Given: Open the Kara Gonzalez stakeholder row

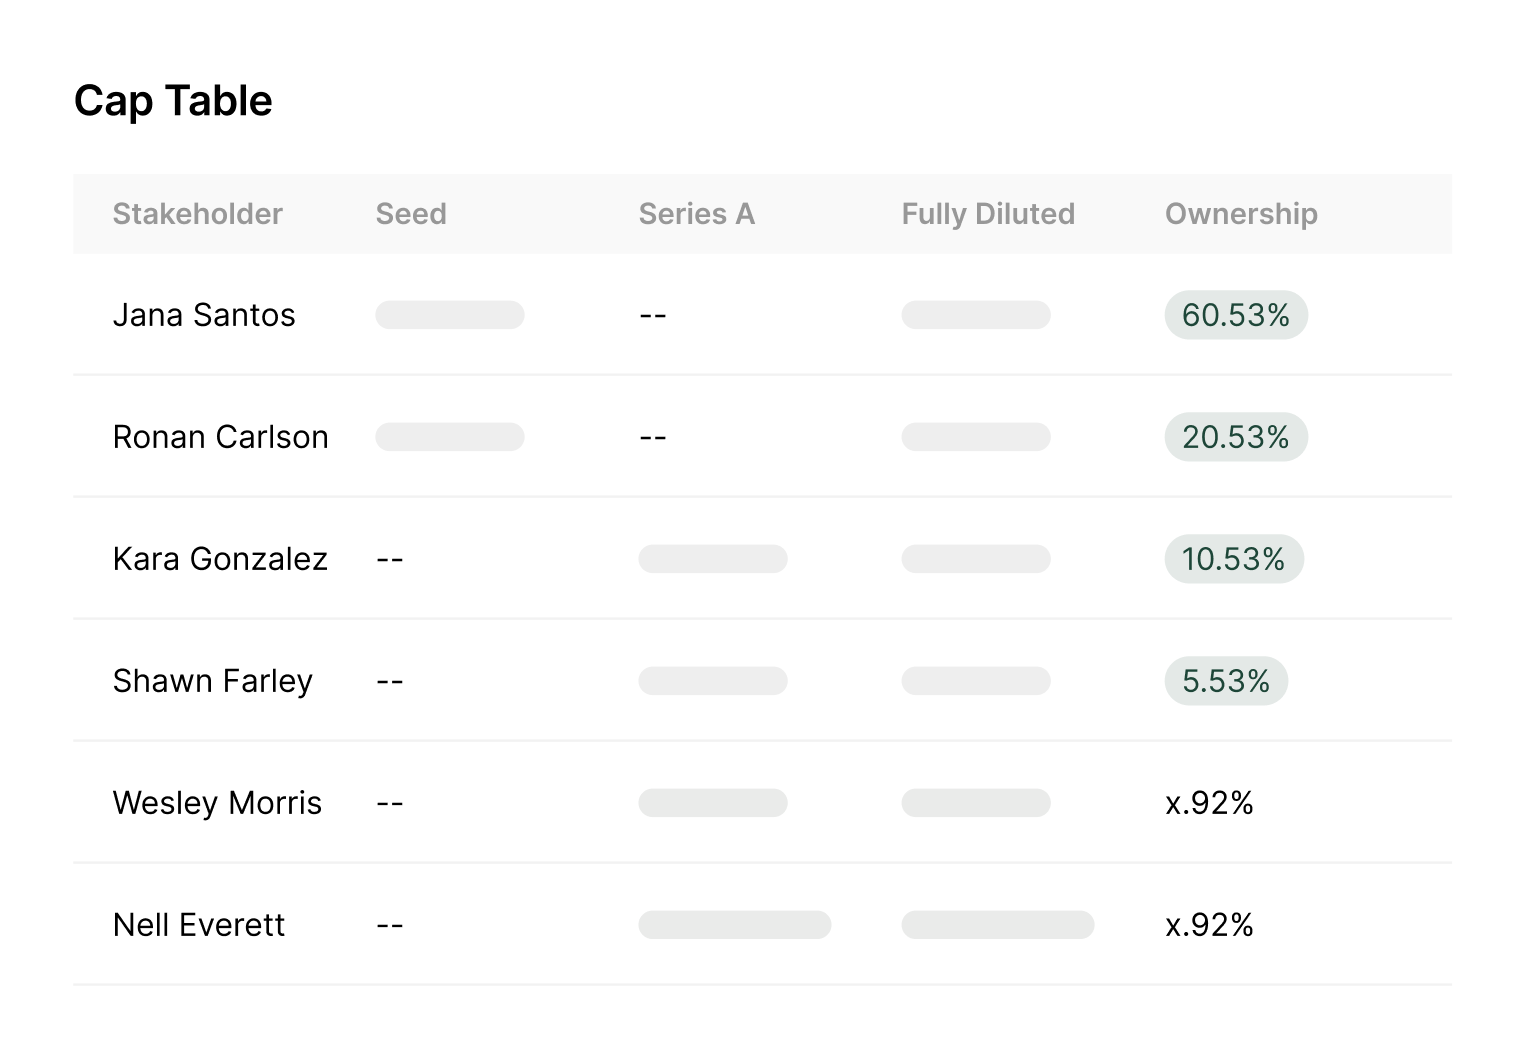Looking at the screenshot, I should pos(220,559).
